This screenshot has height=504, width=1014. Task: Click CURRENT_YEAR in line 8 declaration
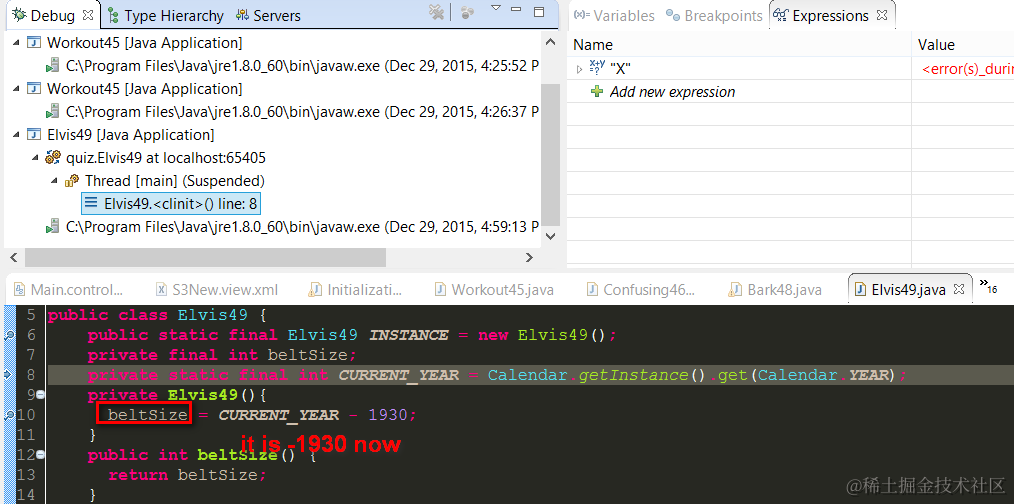[398, 375]
